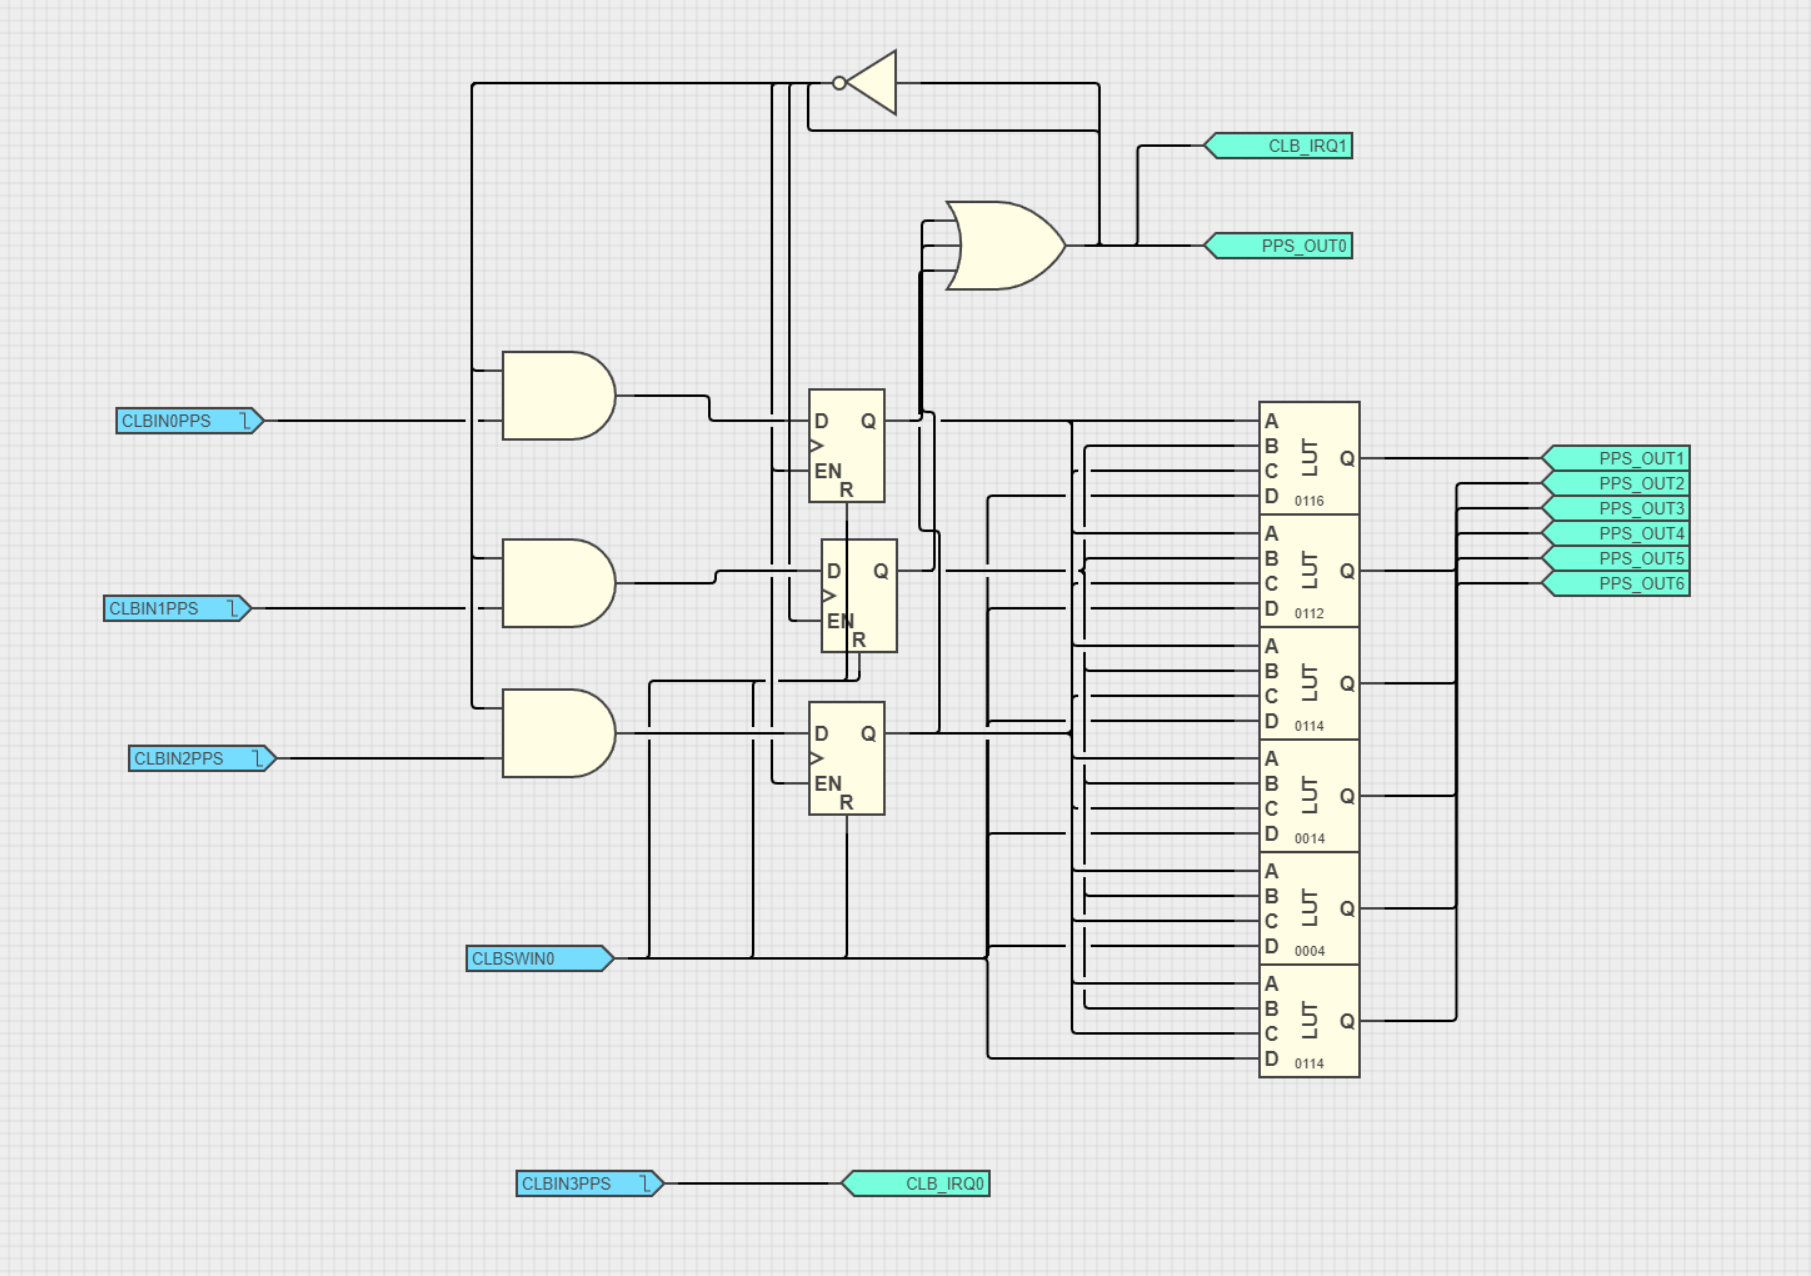Screen dimensions: 1811x1276
Task: Click the CLBIN0PPS input port
Action: 190,421
